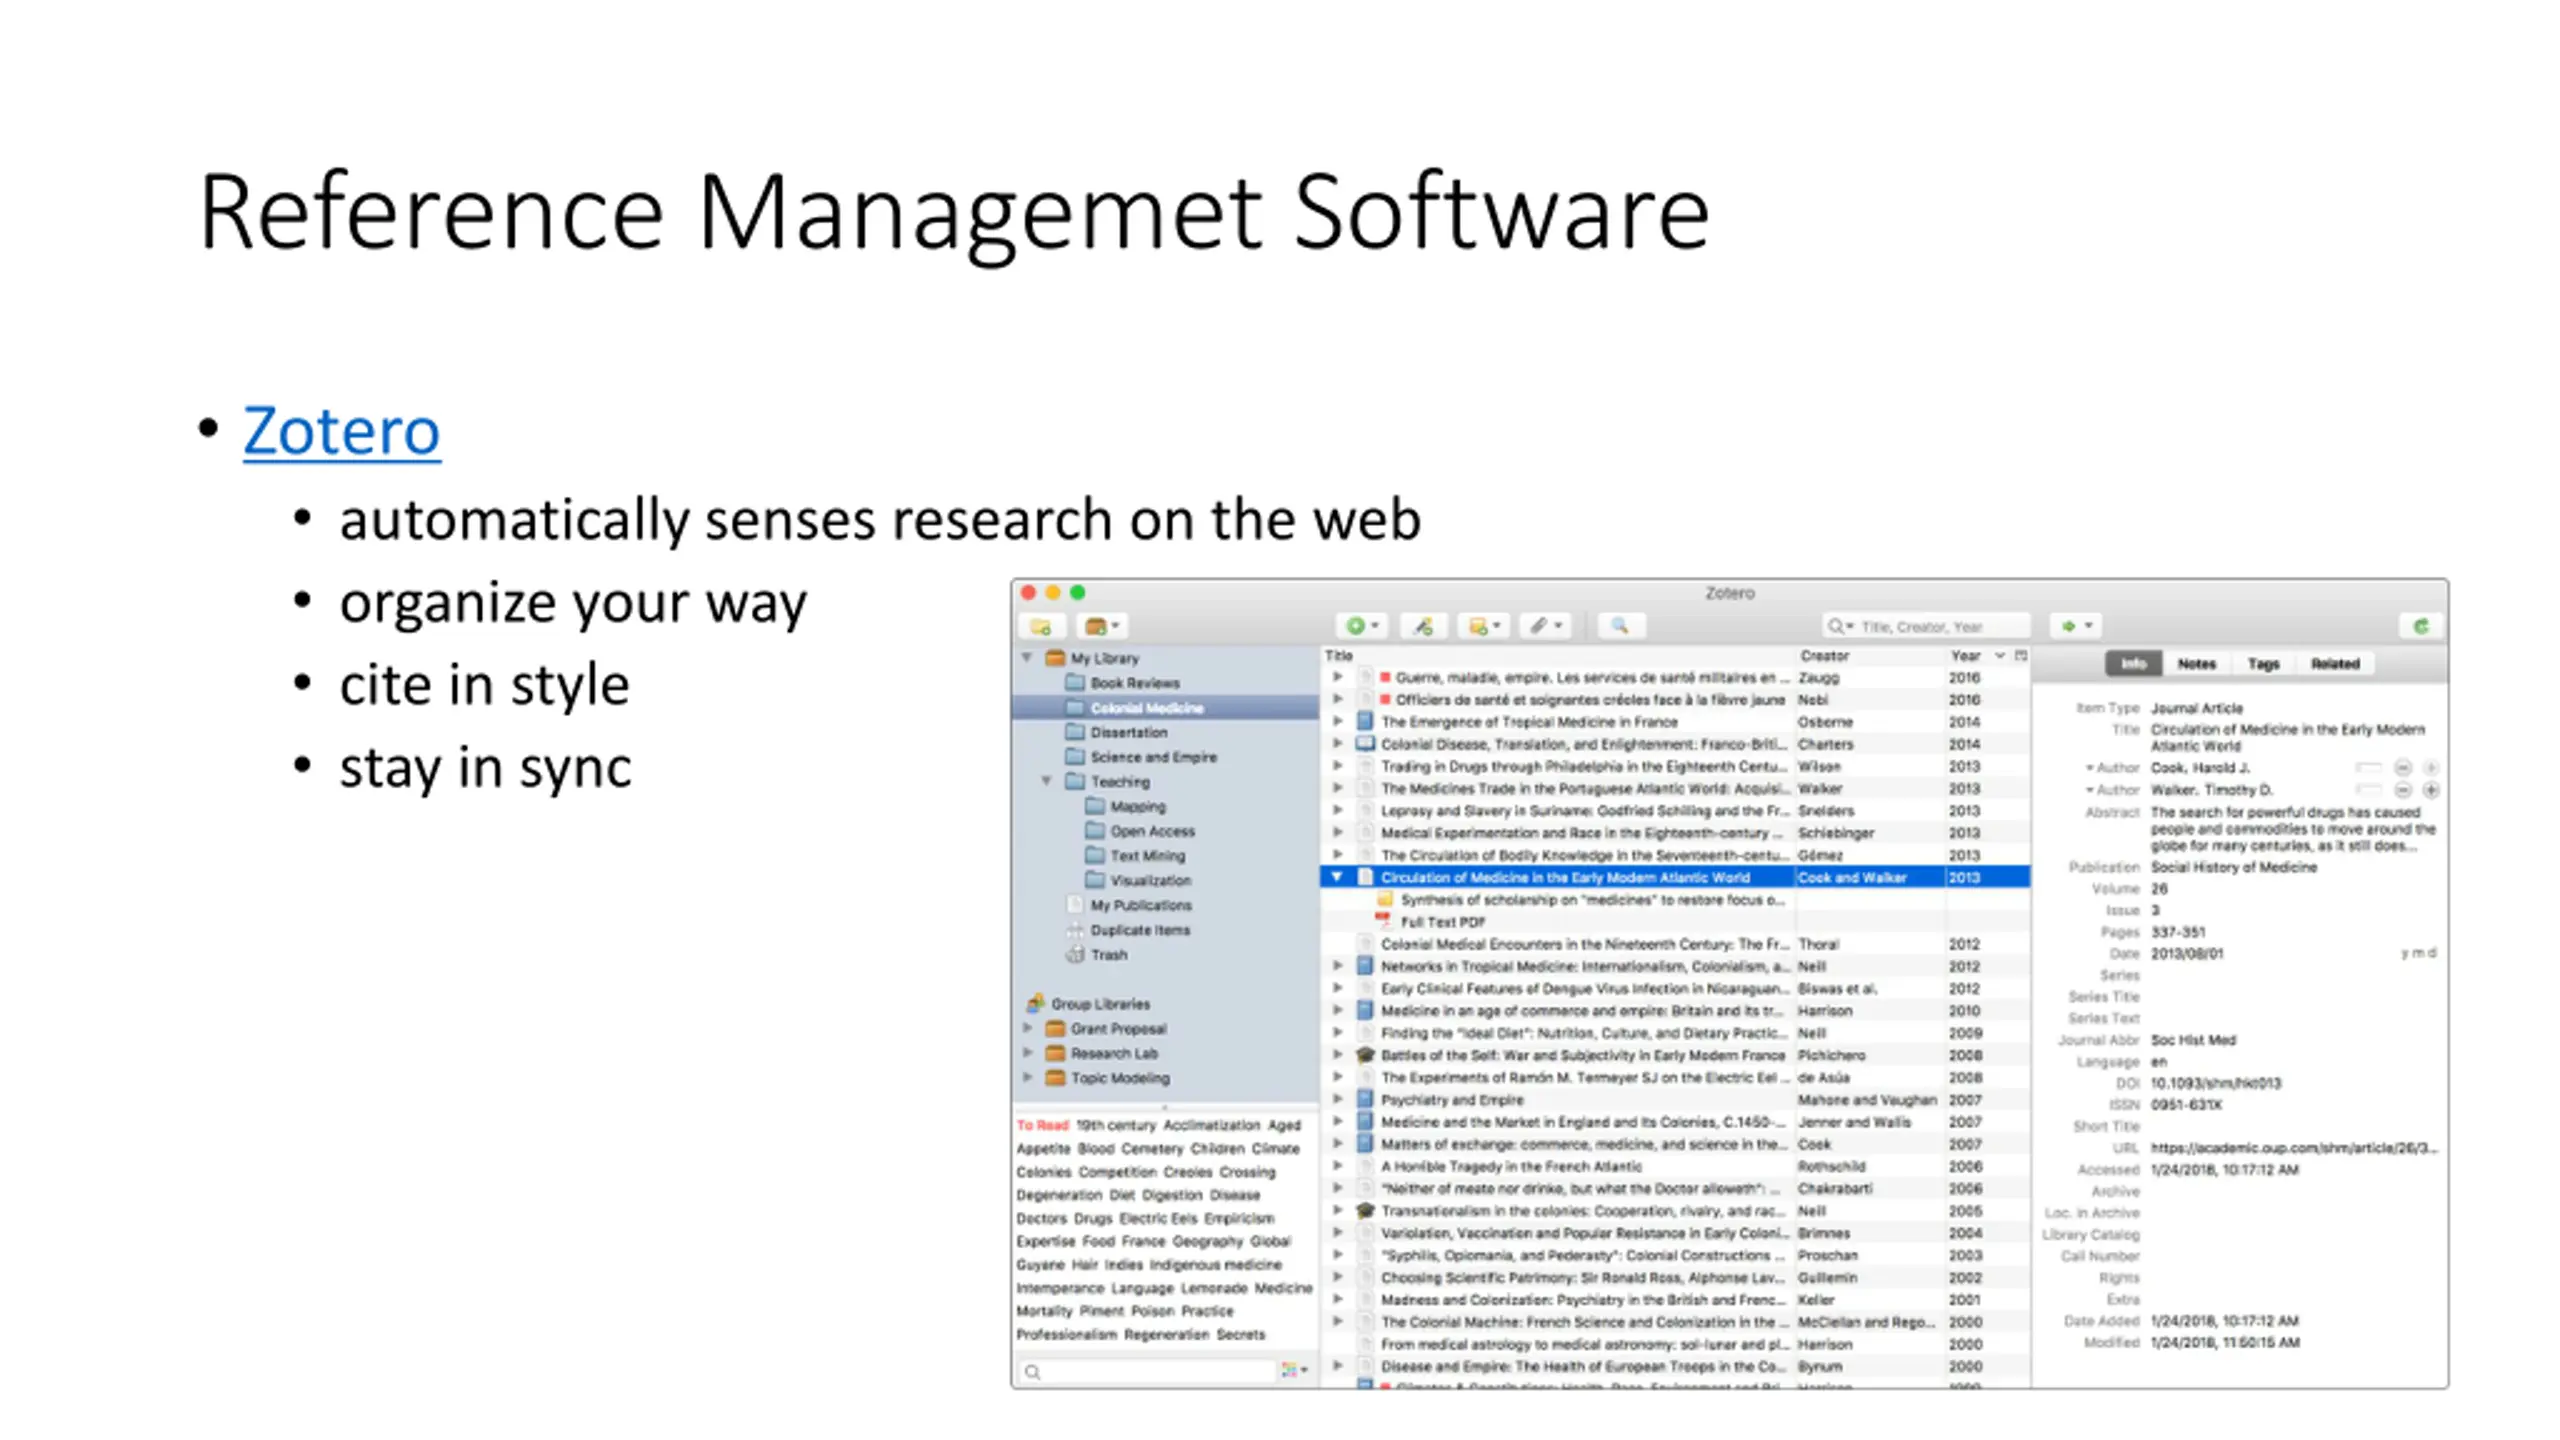The width and height of the screenshot is (2560, 1440).
Task: Toggle name-field mode for author Cook, Harold J.
Action: point(2367,768)
